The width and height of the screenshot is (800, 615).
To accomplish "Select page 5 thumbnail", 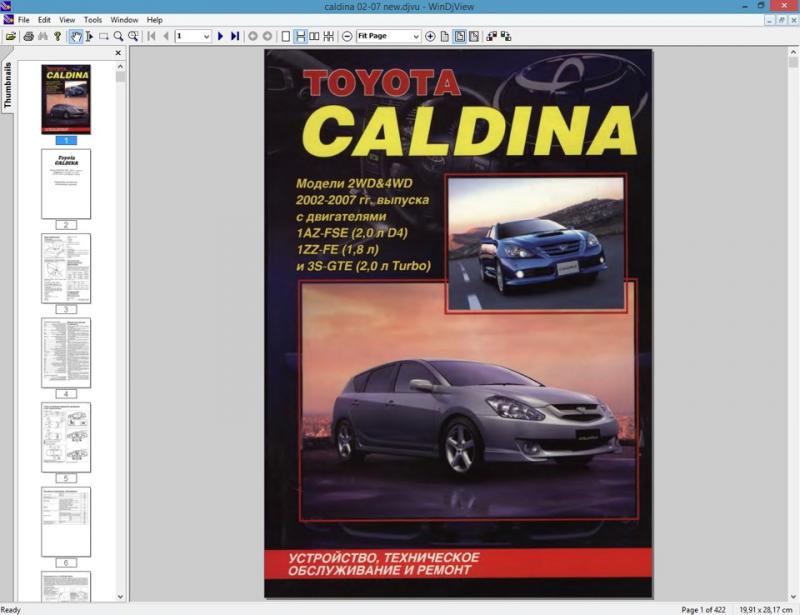I will [66, 437].
